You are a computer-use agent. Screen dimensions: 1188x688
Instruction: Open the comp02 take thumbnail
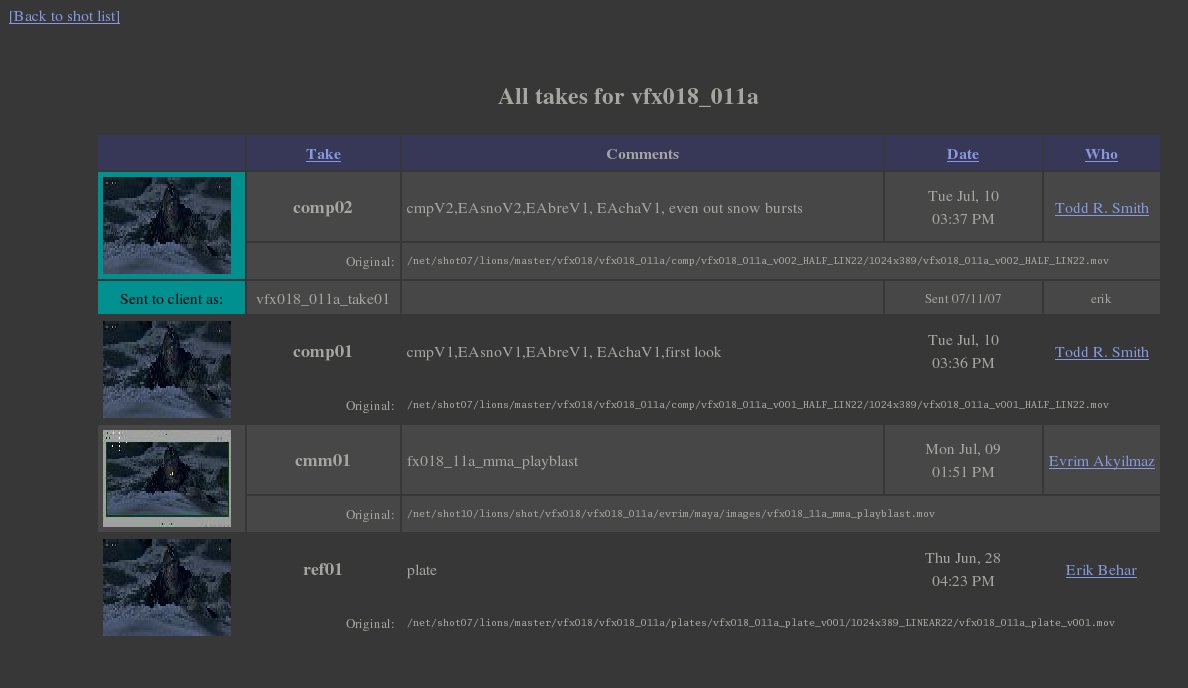(167, 225)
